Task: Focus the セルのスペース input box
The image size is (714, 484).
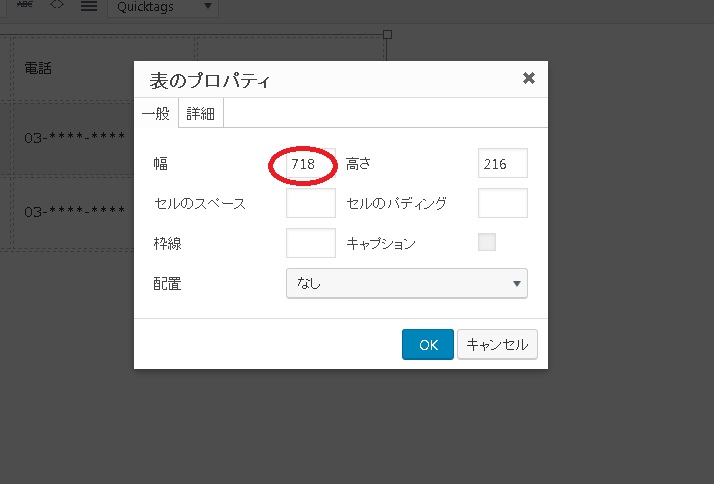Action: coord(310,203)
